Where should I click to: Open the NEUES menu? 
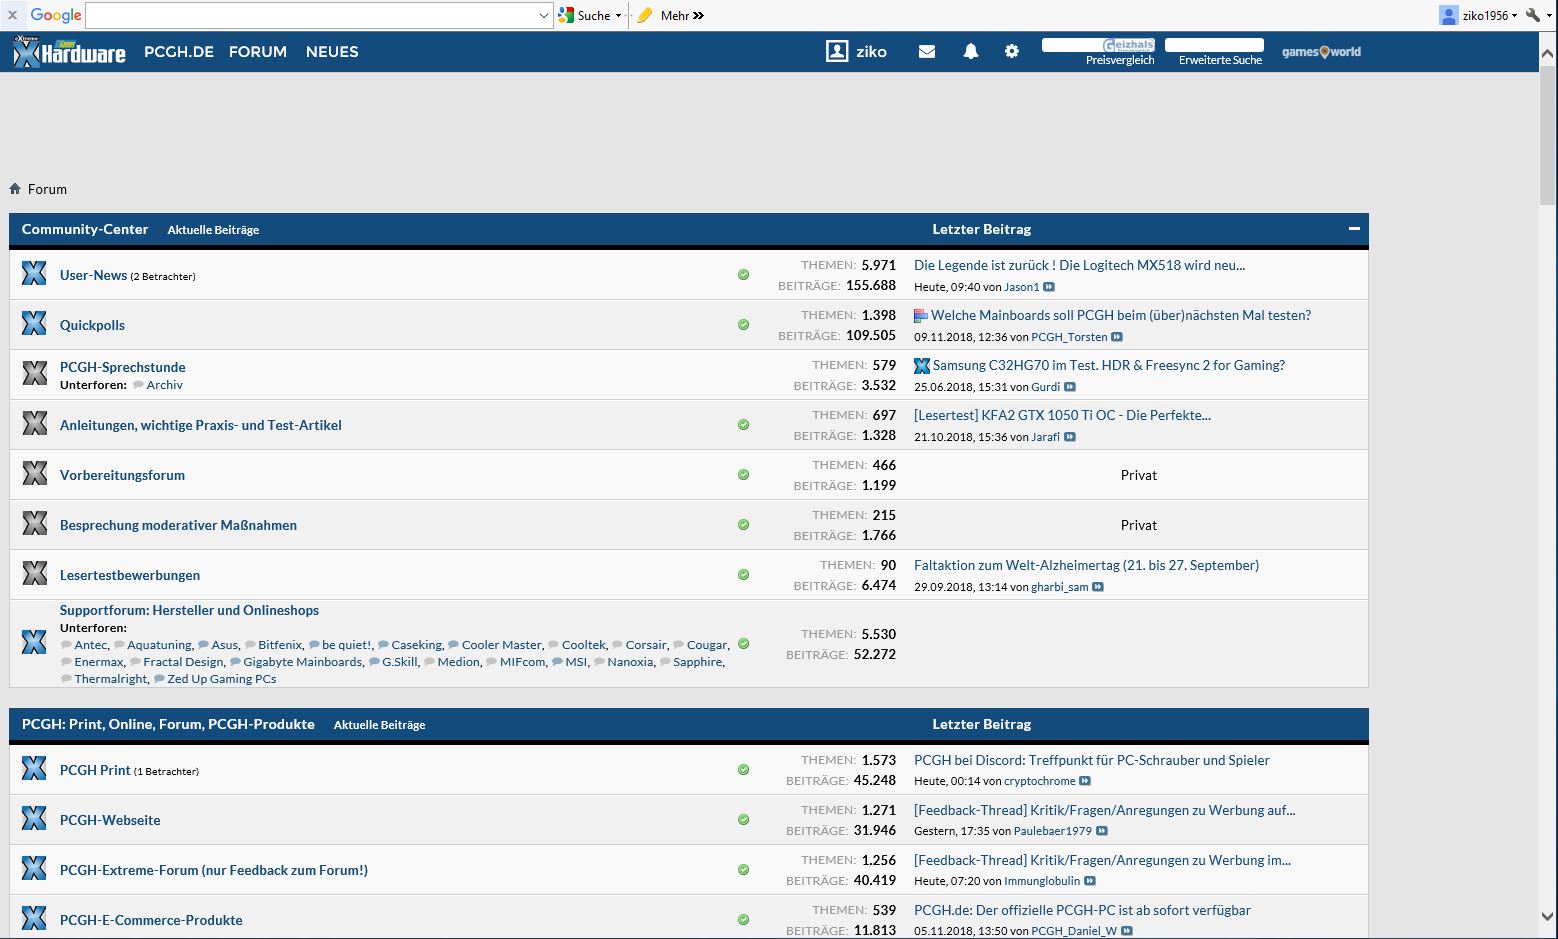(x=332, y=52)
